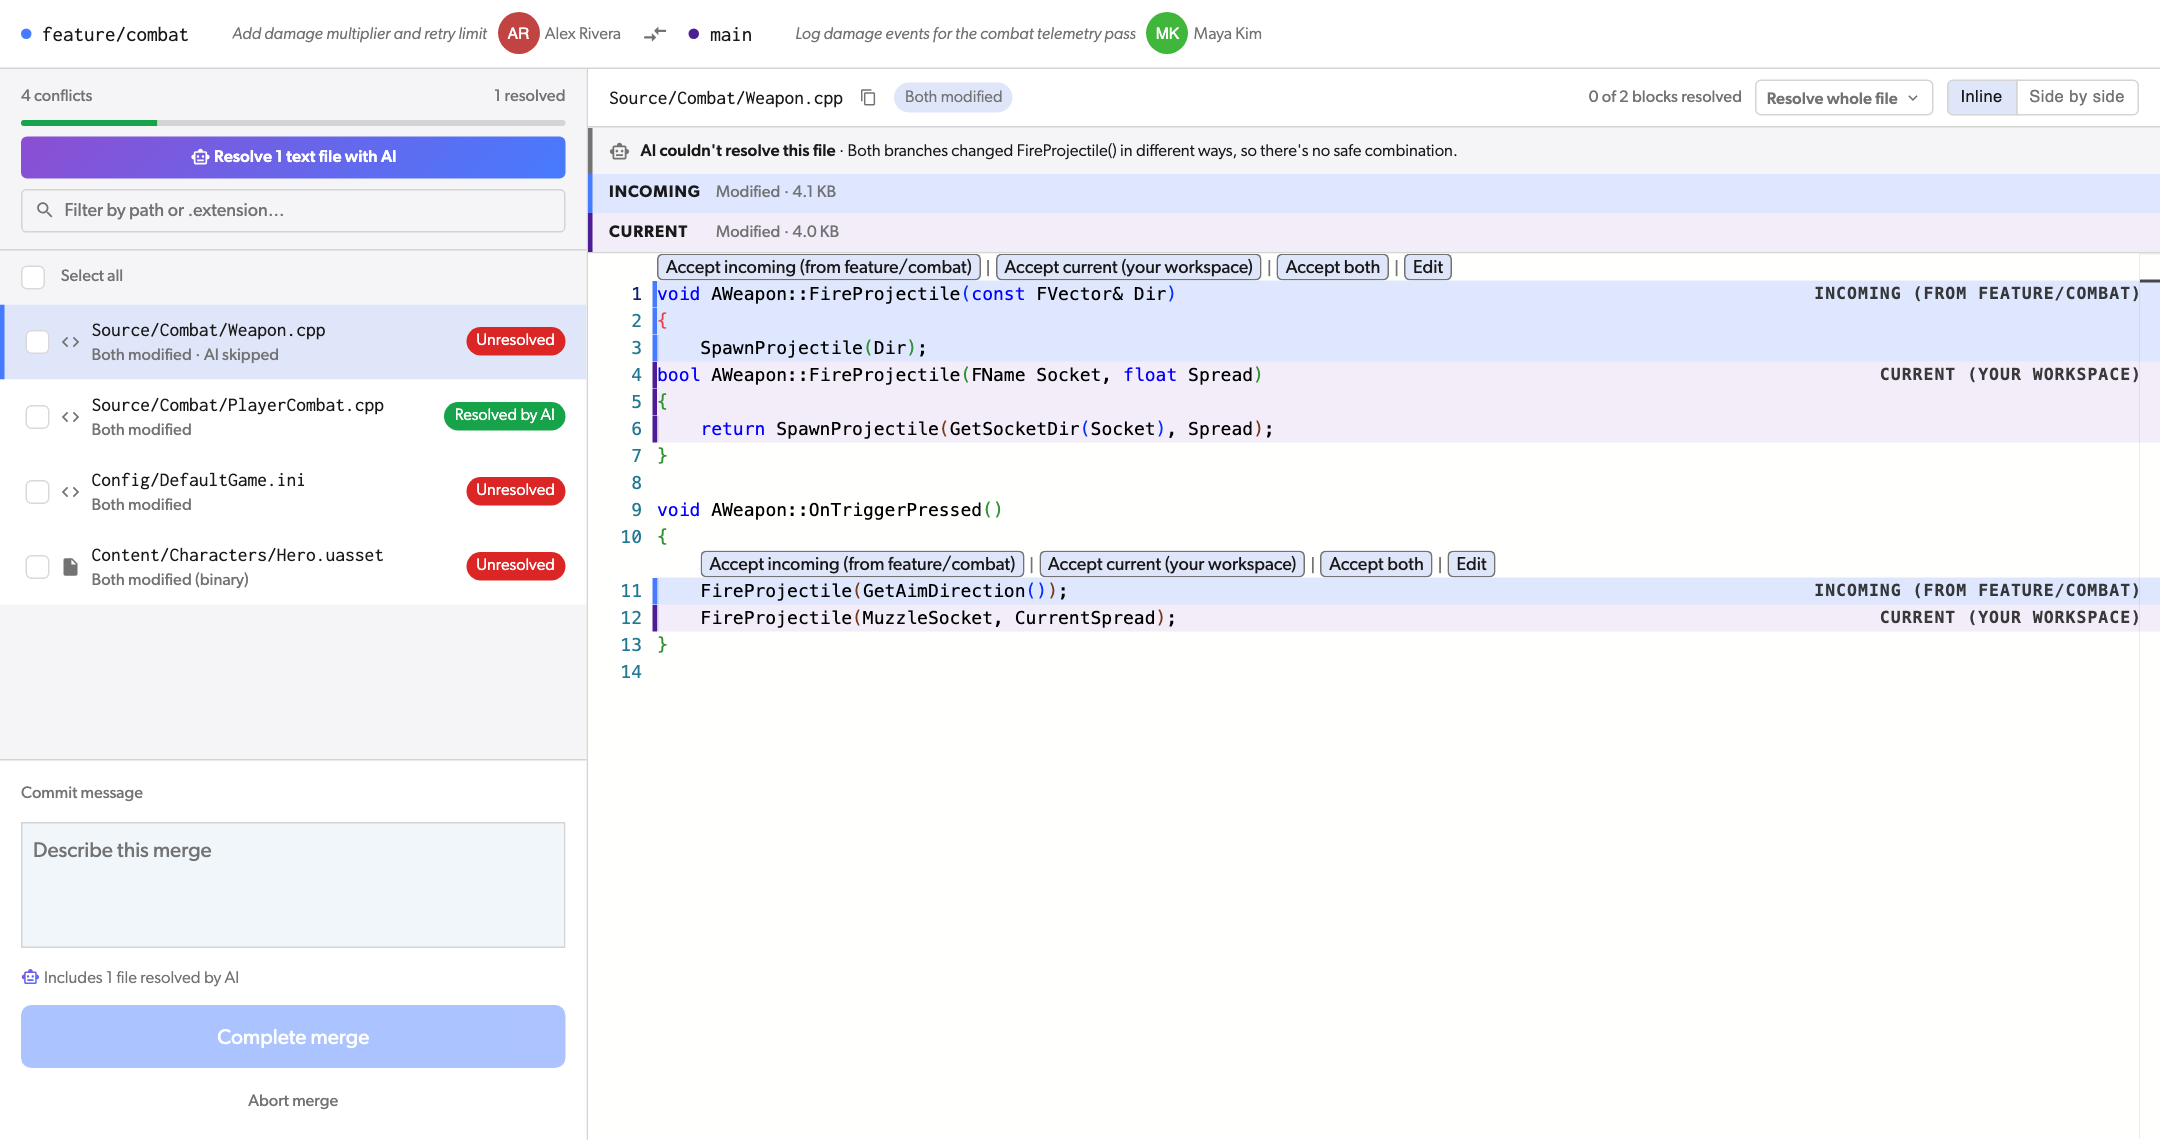This screenshot has width=2160, height=1140.
Task: Click the branch swap arrows icon
Action: tap(655, 34)
